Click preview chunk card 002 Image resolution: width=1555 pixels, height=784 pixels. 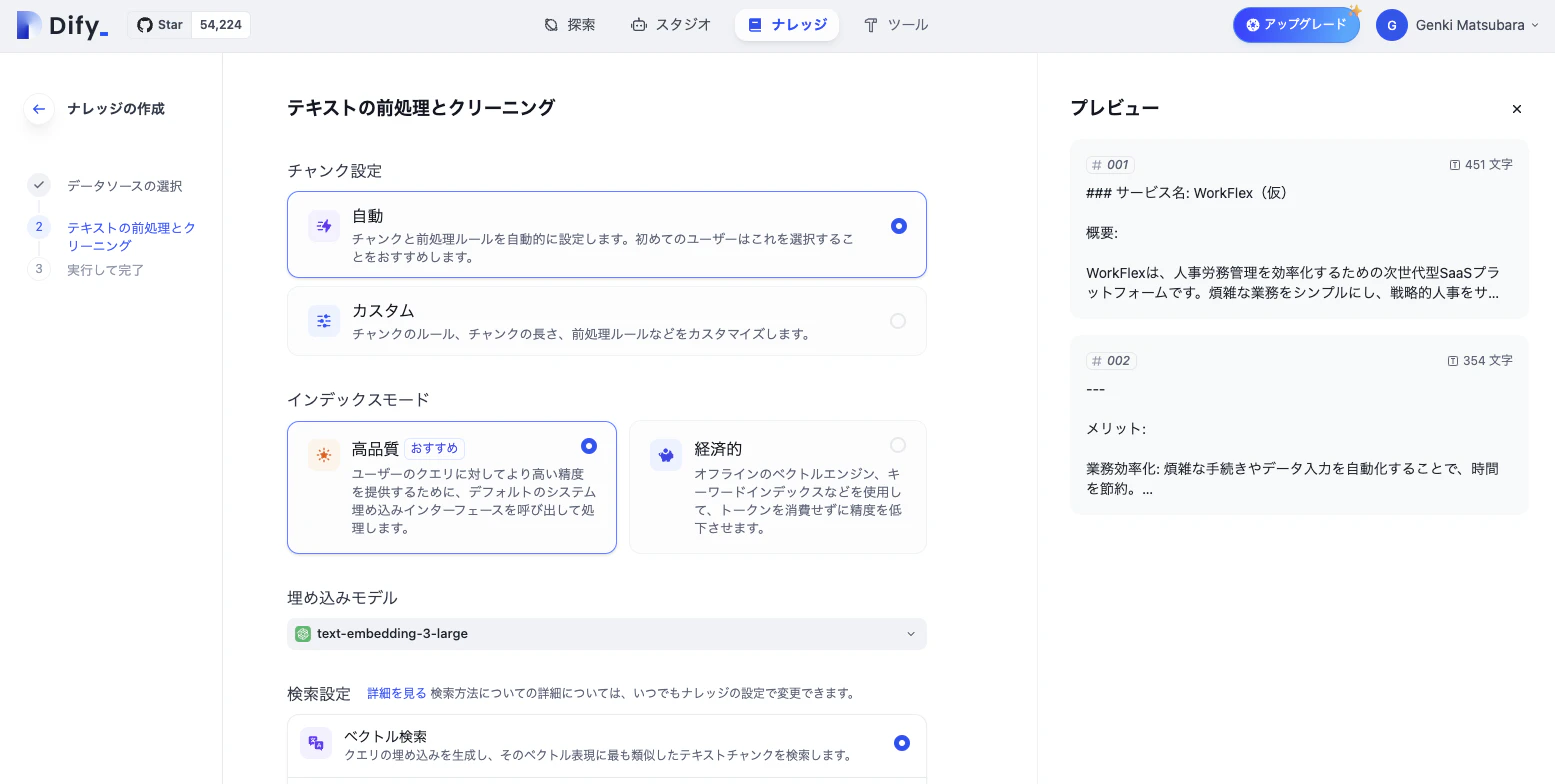pos(1299,425)
